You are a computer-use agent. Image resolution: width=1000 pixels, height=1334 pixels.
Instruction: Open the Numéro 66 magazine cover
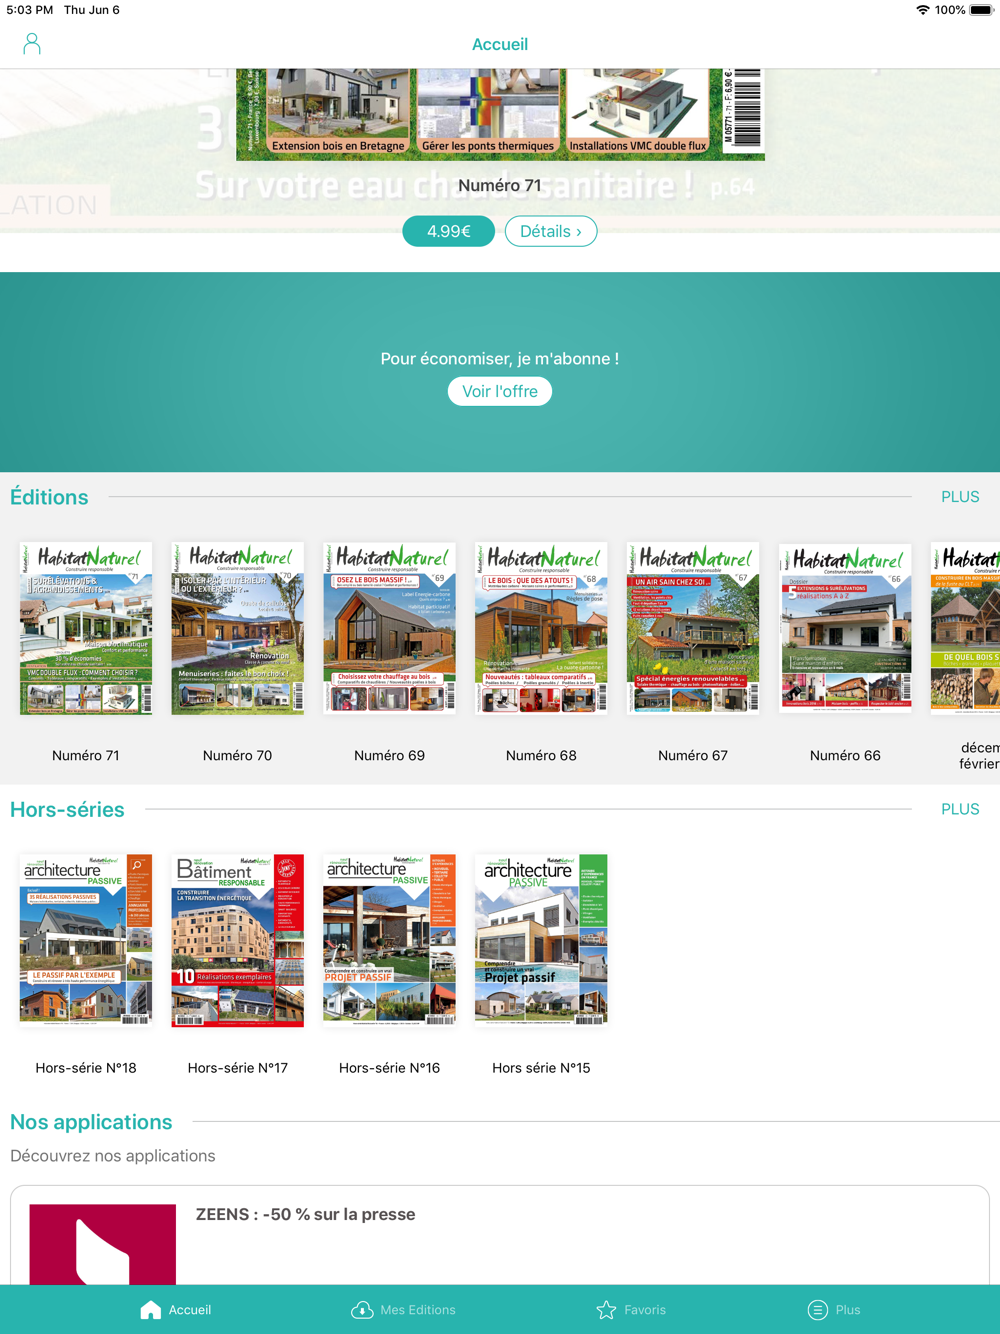(845, 628)
